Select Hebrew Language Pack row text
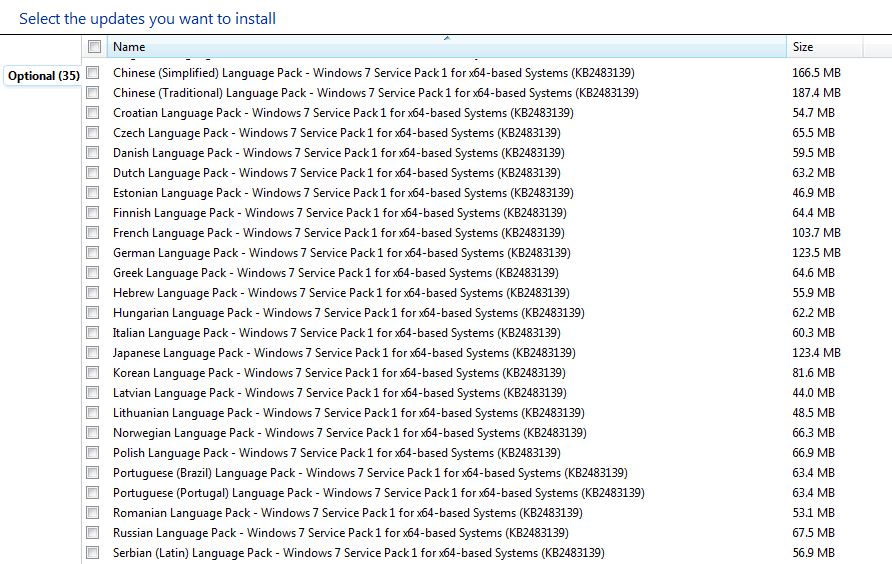Screen dimensions: 892x564 [x=341, y=293]
